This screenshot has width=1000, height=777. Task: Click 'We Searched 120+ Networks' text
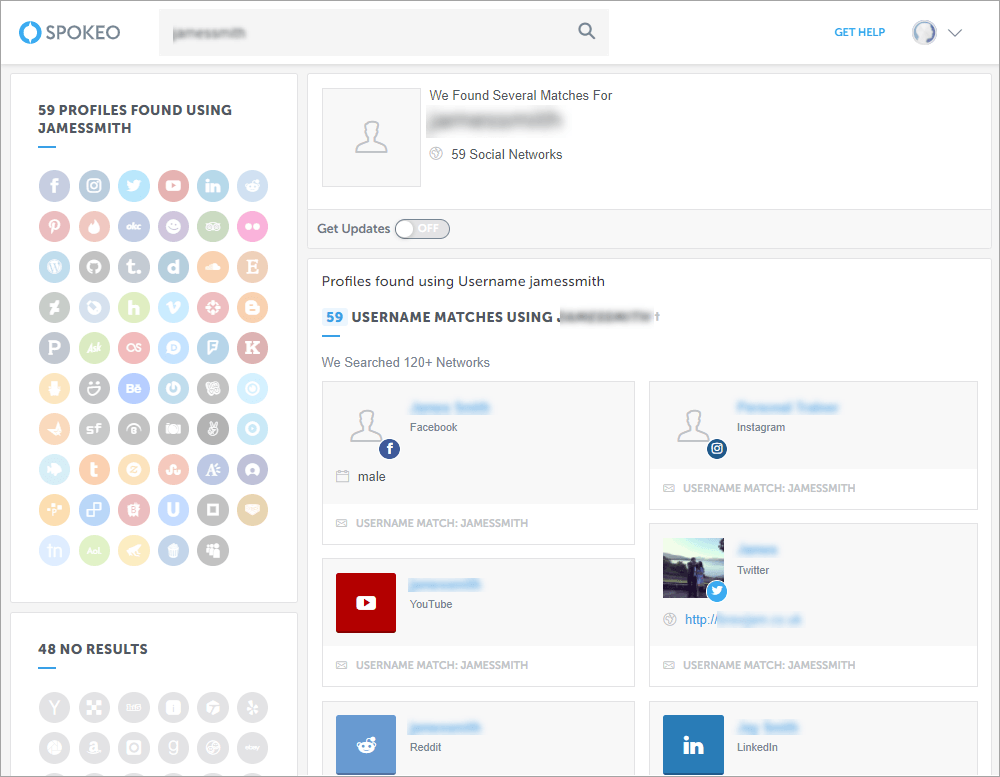(x=406, y=362)
